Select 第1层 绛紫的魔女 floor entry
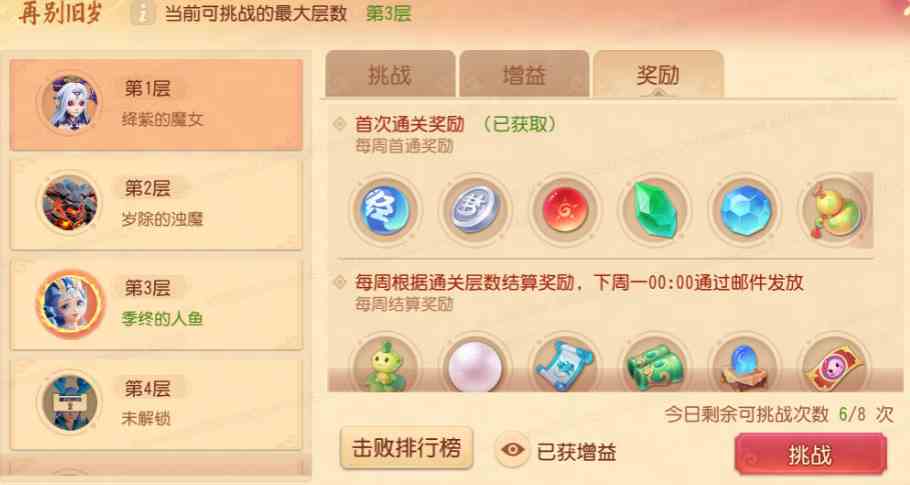The width and height of the screenshot is (910, 485). point(156,104)
